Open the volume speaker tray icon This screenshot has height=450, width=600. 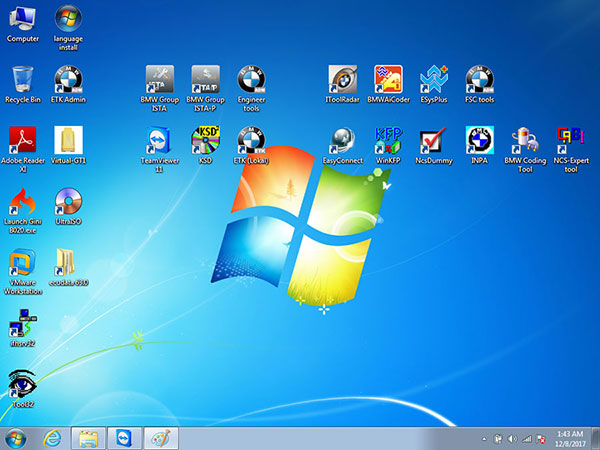click(x=513, y=438)
